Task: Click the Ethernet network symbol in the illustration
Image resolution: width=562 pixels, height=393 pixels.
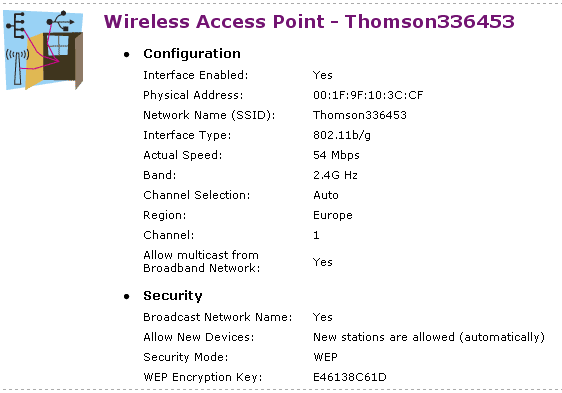Action: 16,25
